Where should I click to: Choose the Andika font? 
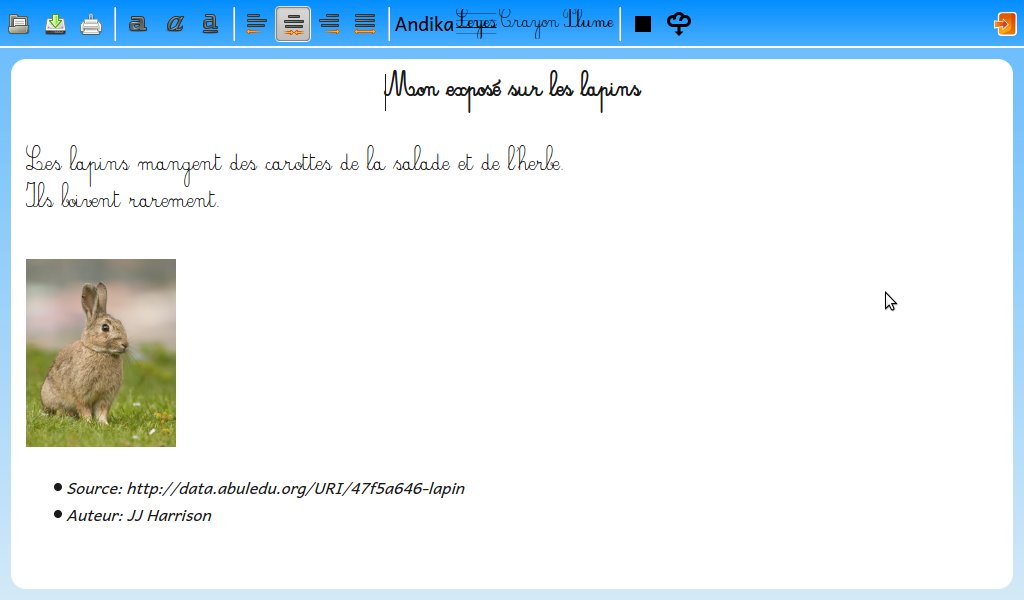click(x=424, y=24)
